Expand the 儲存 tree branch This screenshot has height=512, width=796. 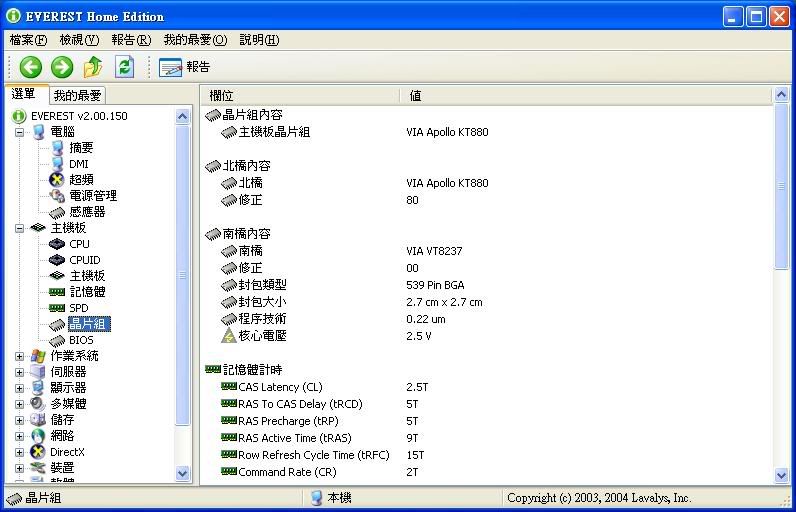tap(19, 420)
